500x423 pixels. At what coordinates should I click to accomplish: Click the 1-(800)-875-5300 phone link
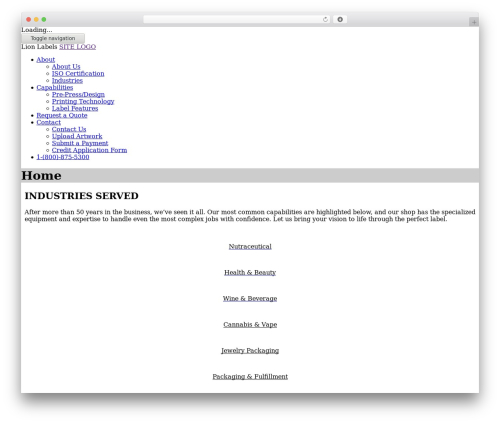point(63,157)
